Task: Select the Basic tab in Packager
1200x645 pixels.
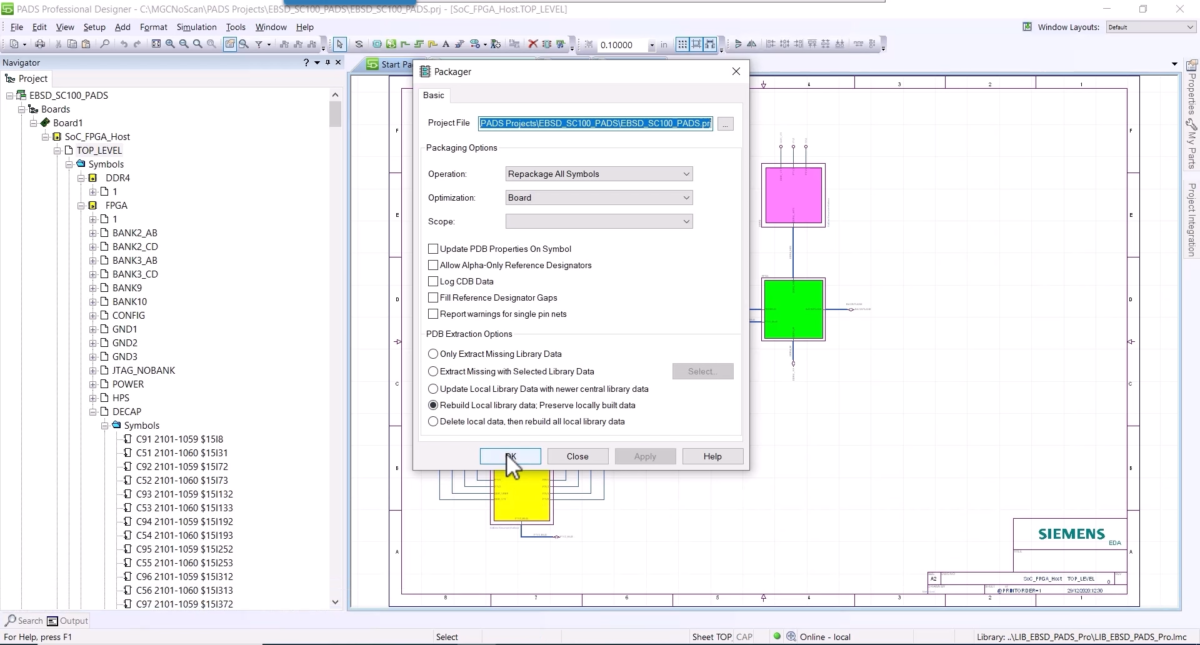Action: point(434,95)
